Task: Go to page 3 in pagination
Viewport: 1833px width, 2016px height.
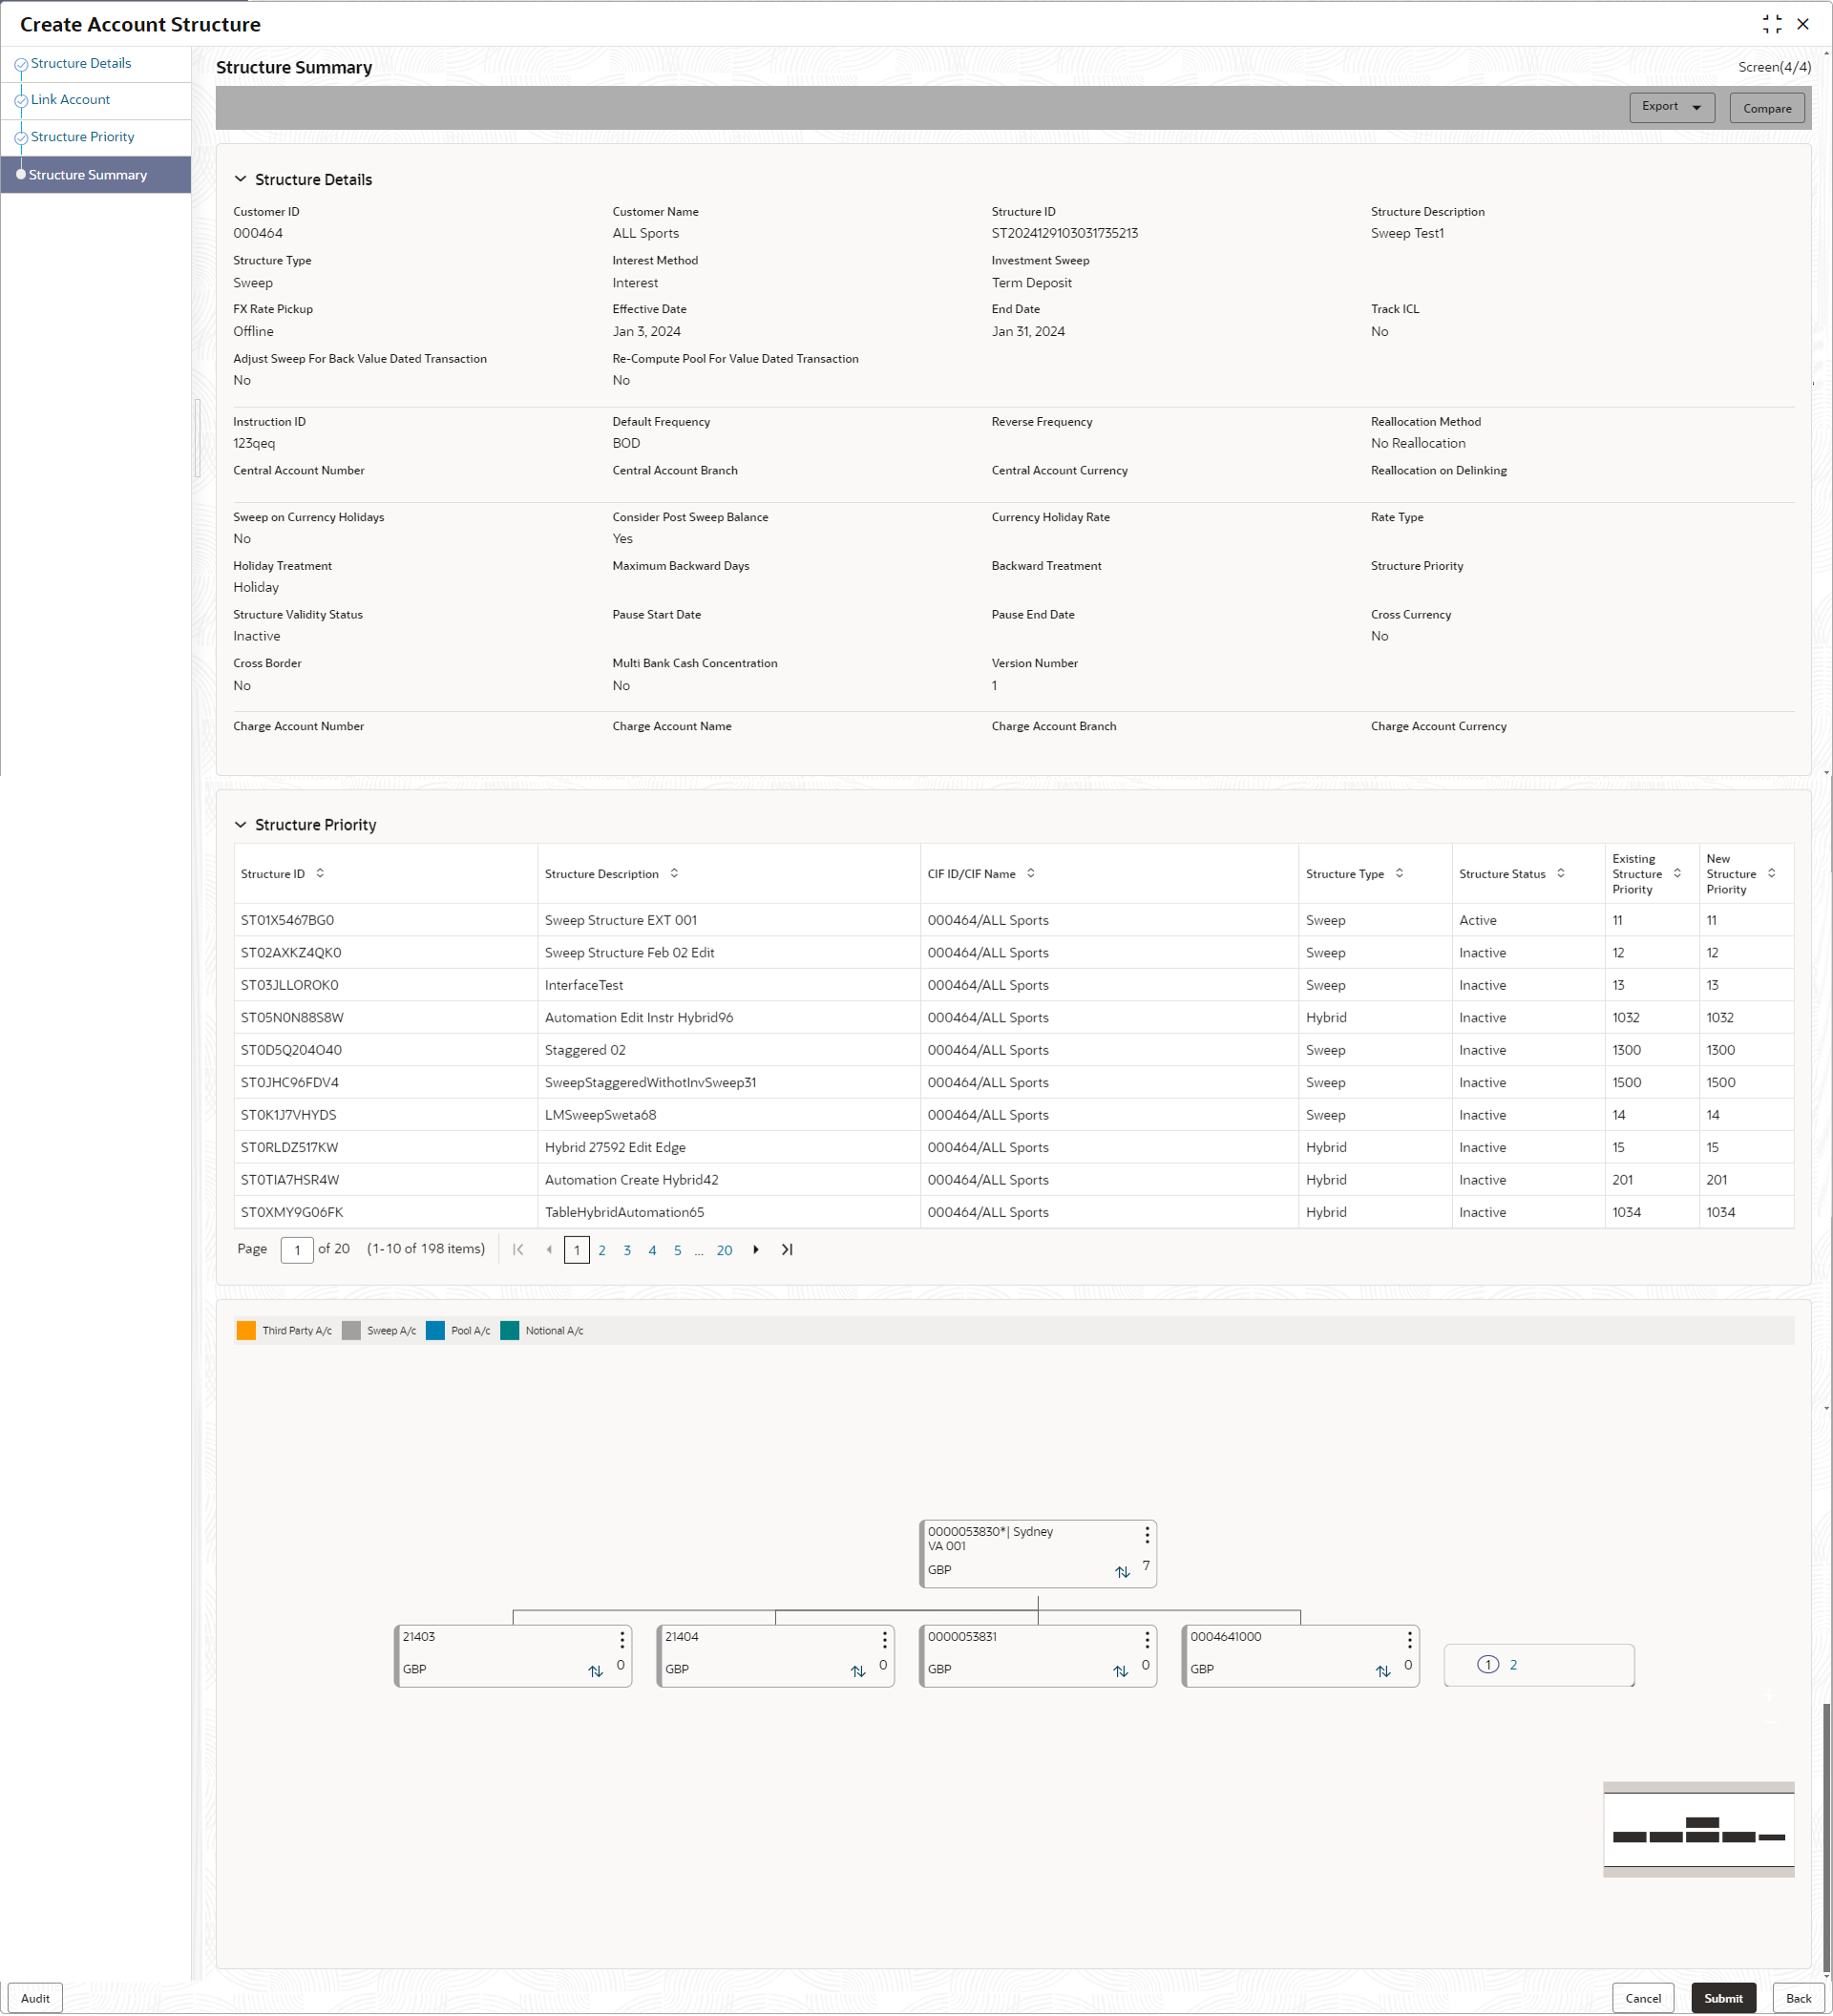Action: (x=627, y=1250)
